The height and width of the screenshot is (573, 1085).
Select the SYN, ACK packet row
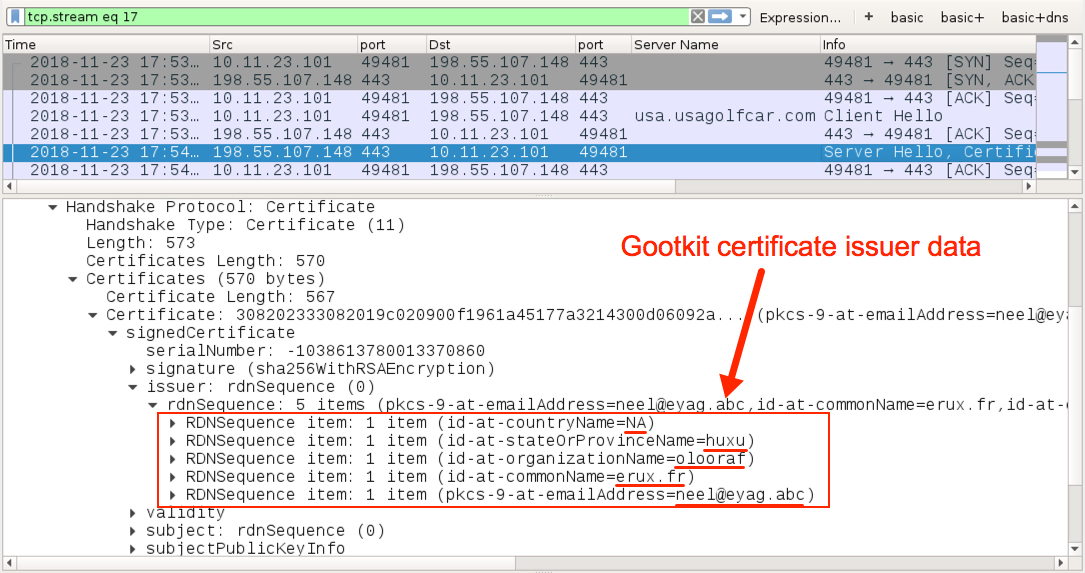tap(520, 80)
